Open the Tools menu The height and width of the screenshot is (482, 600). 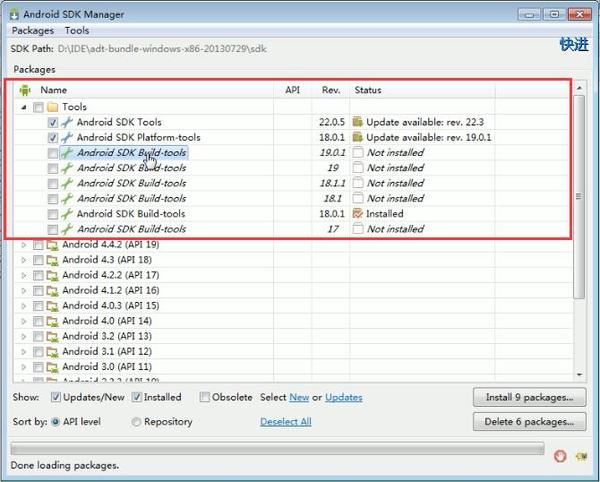[x=77, y=31]
